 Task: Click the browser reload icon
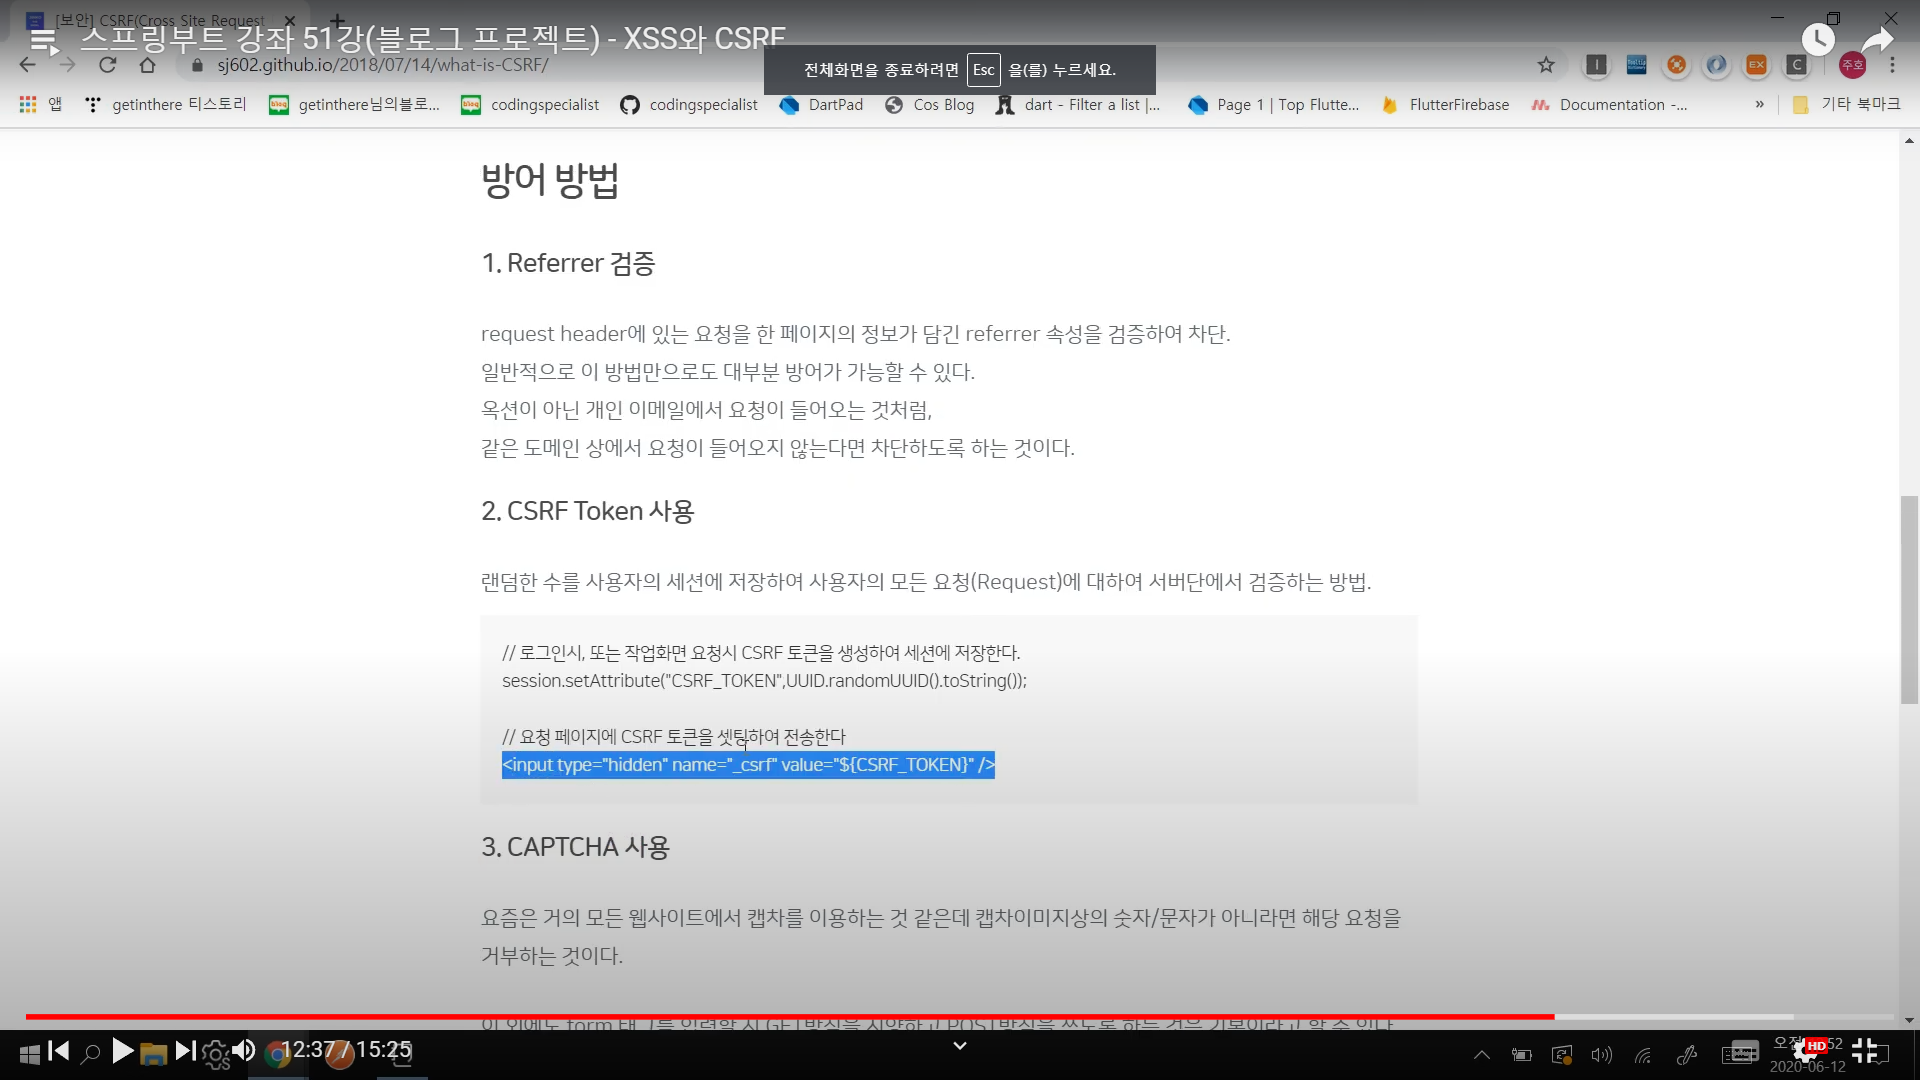[x=108, y=65]
